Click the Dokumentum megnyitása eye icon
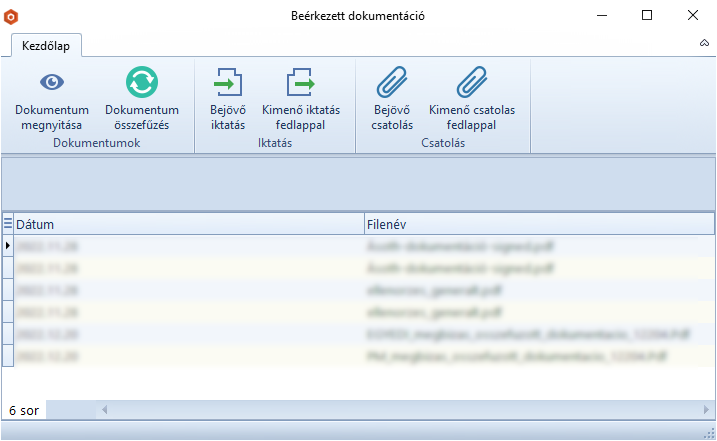Image resolution: width=717 pixels, height=441 pixels. pos(51,82)
